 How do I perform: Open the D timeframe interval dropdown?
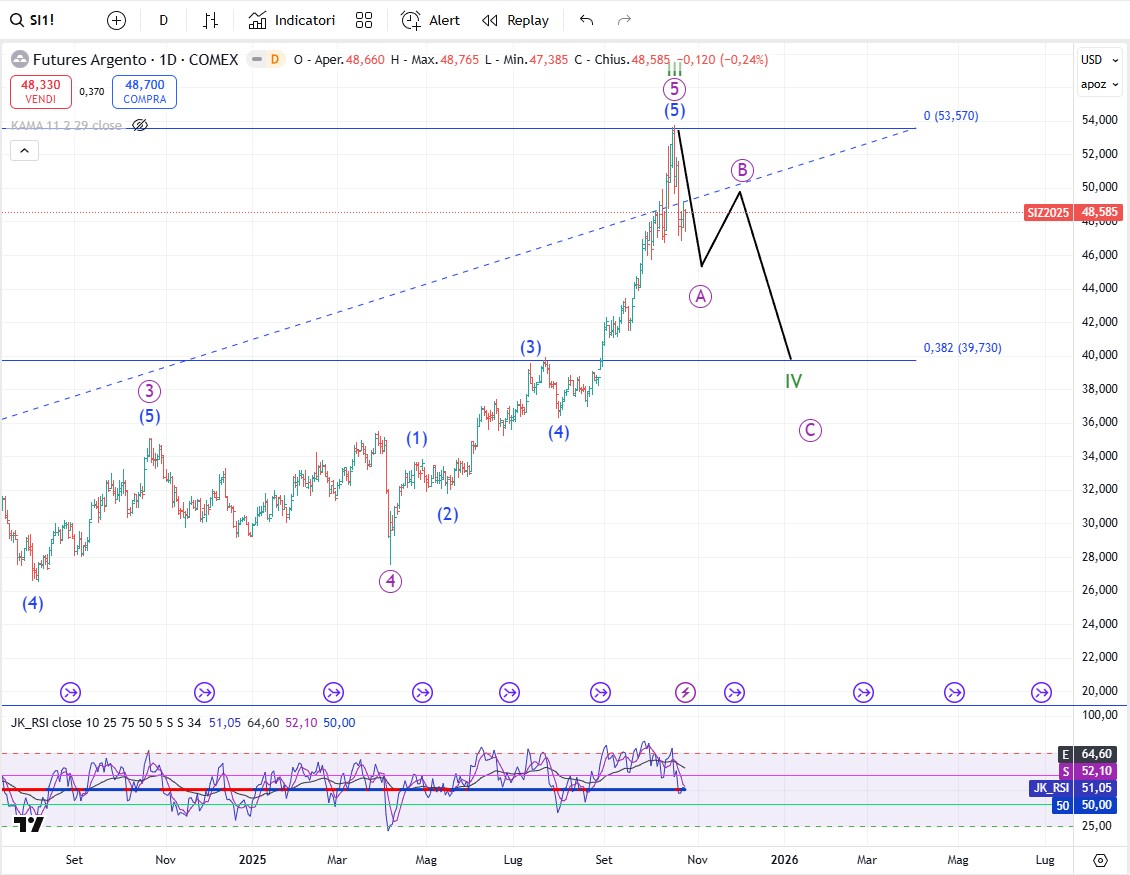tap(164, 20)
